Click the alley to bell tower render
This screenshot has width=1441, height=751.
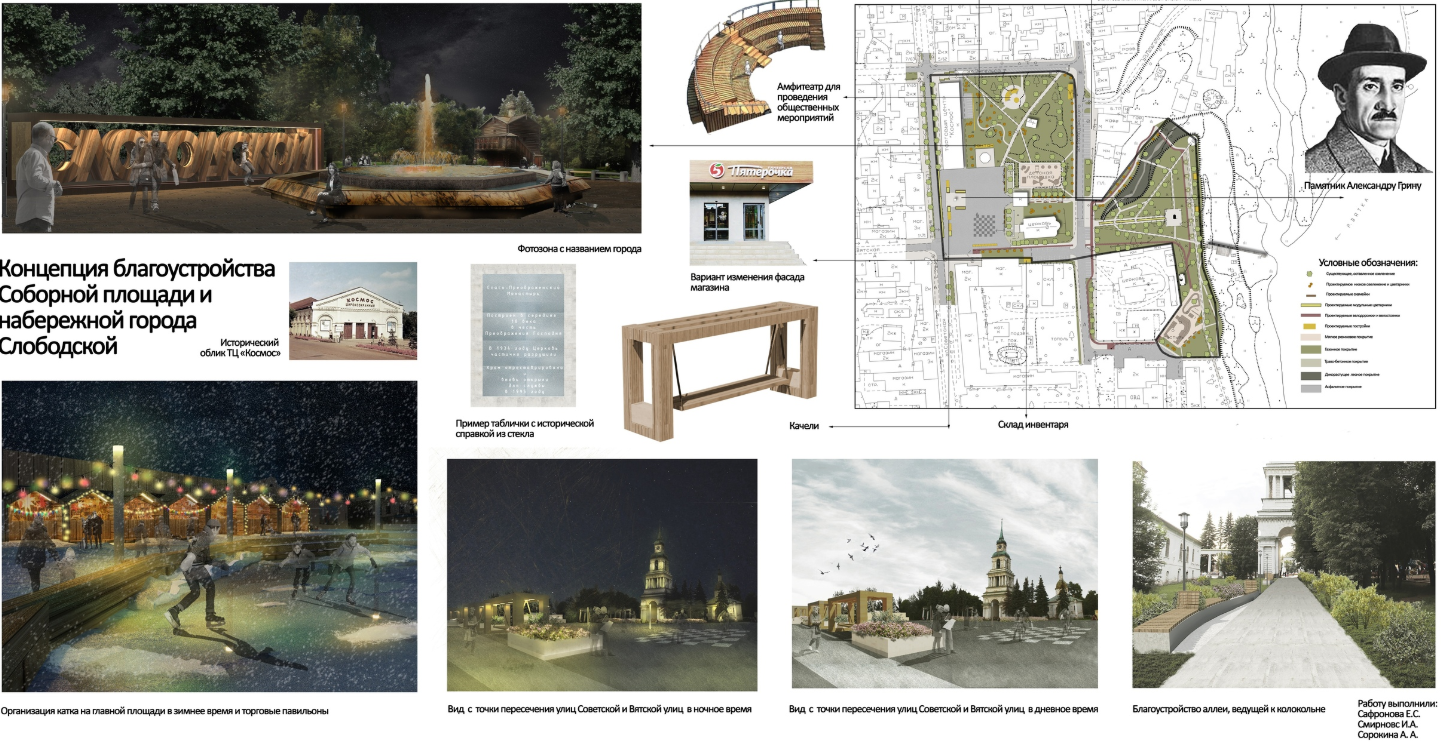[x=1284, y=575]
